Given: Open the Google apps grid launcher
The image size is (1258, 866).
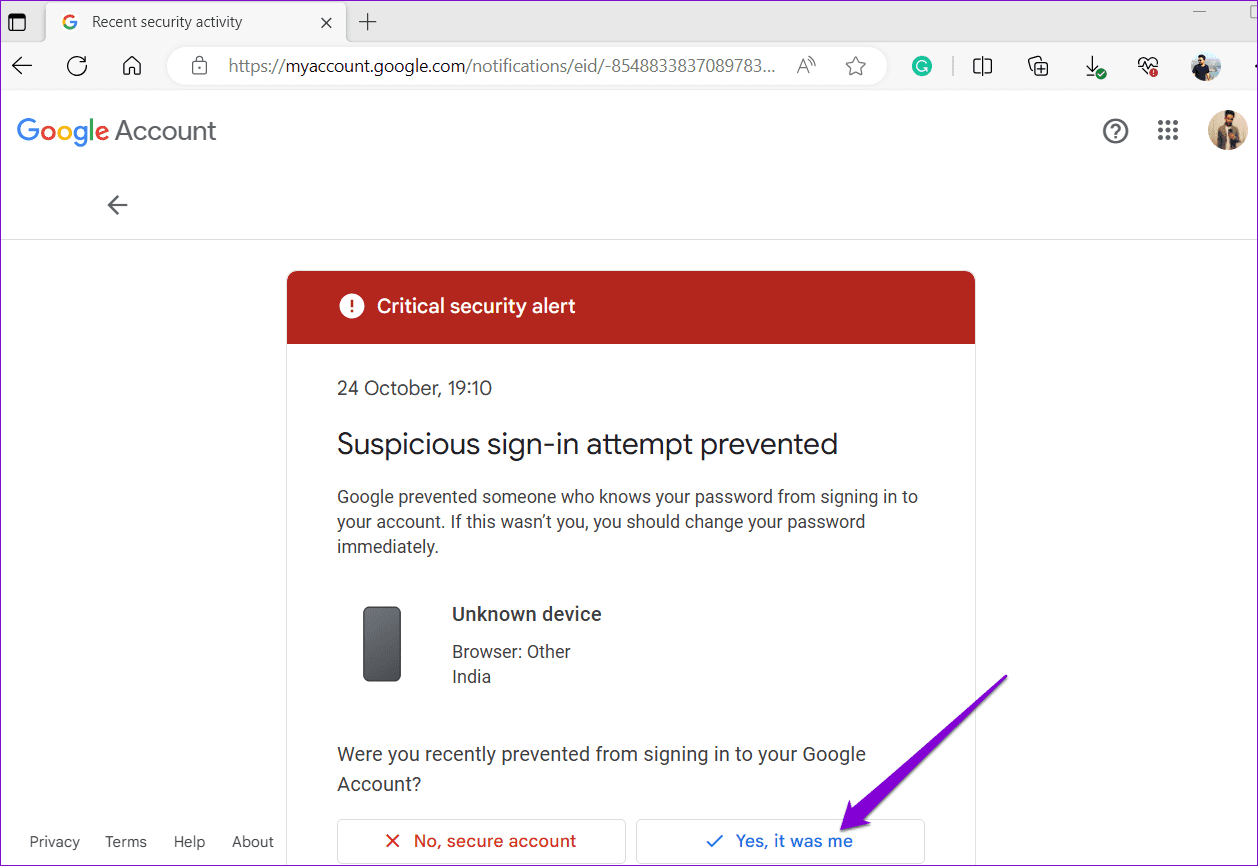Looking at the screenshot, I should pyautogui.click(x=1167, y=130).
